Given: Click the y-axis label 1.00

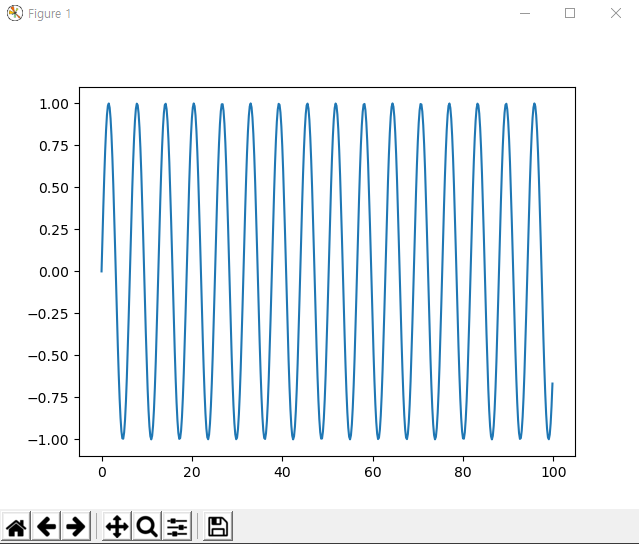Looking at the screenshot, I should (54, 104).
